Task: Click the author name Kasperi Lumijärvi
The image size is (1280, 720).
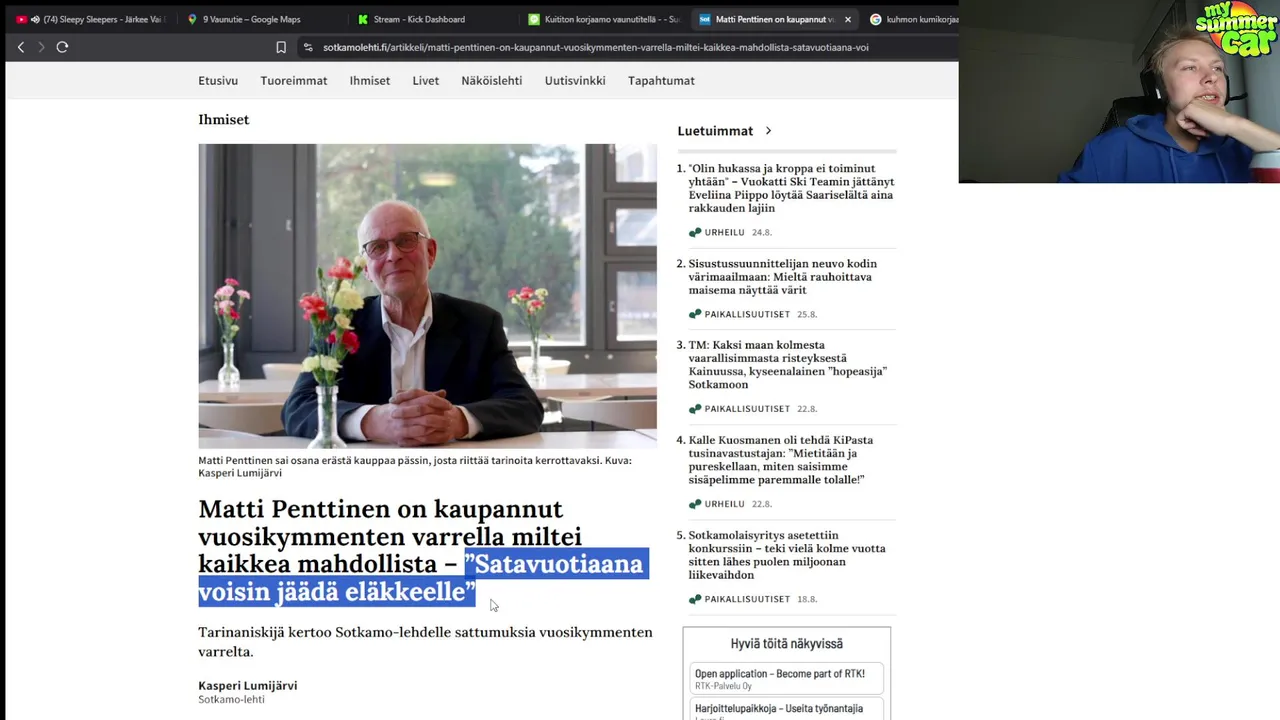Action: point(247,685)
